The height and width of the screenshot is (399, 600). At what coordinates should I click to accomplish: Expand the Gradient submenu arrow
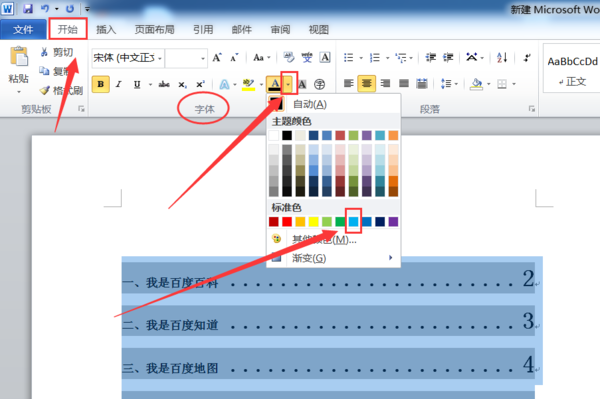click(390, 258)
